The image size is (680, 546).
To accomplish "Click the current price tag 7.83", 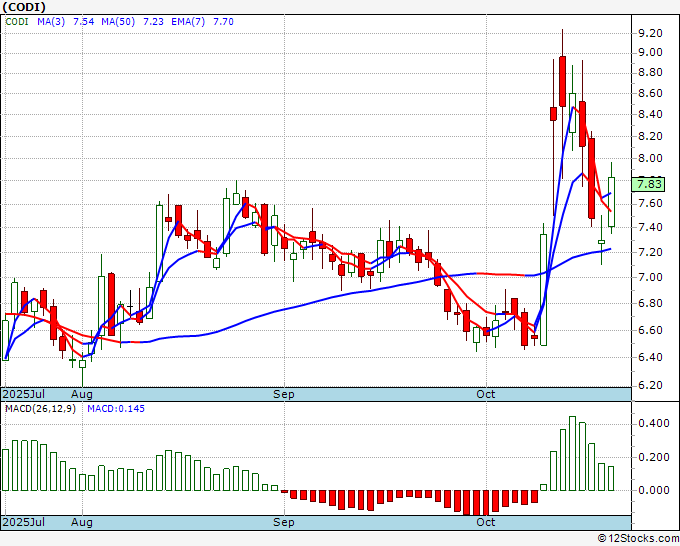I will coord(649,184).
